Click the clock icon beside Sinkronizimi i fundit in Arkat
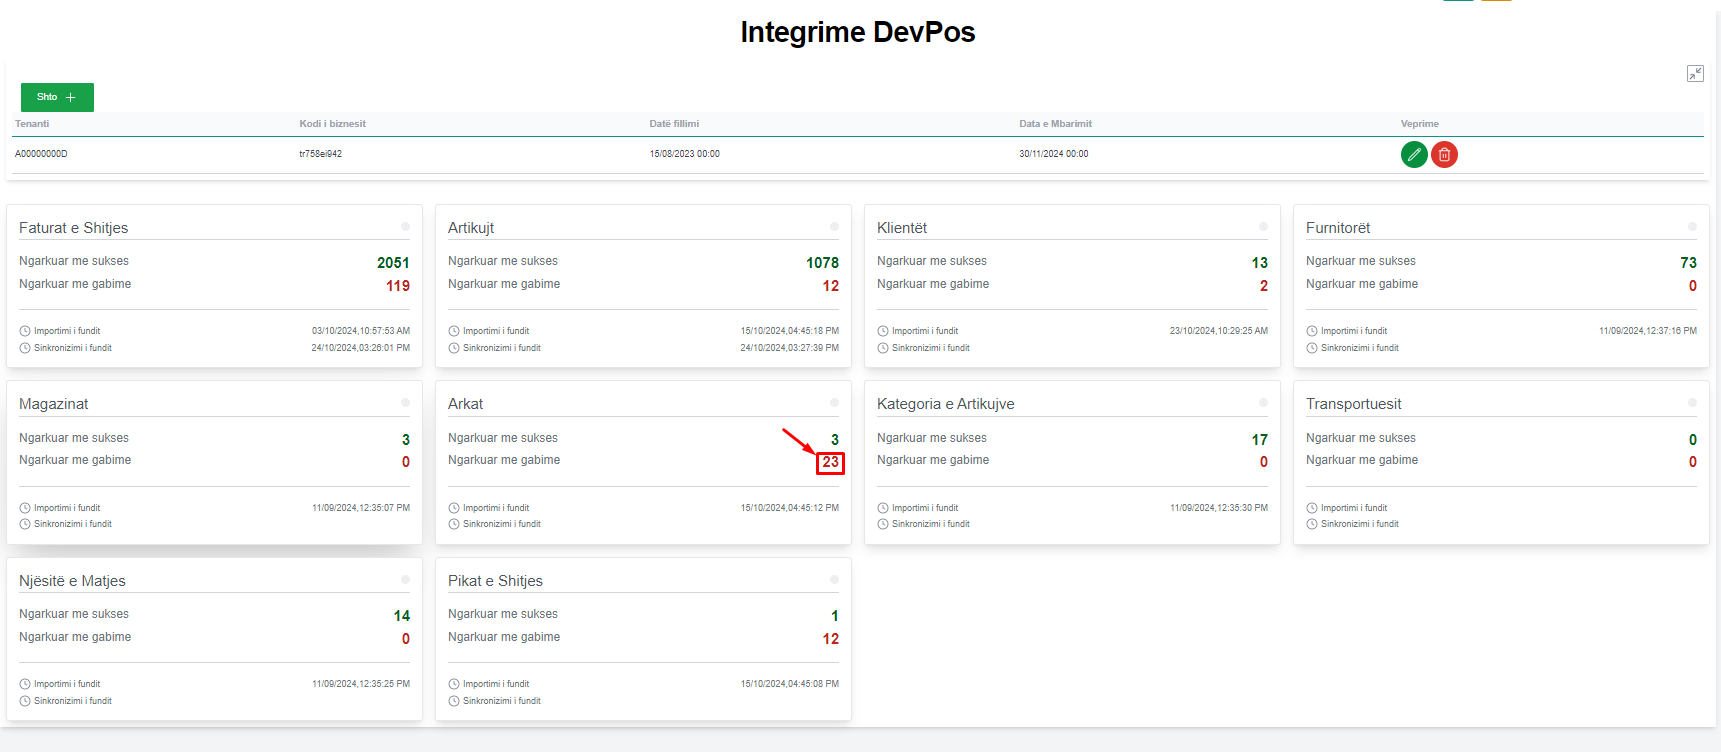The image size is (1721, 752). click(454, 524)
